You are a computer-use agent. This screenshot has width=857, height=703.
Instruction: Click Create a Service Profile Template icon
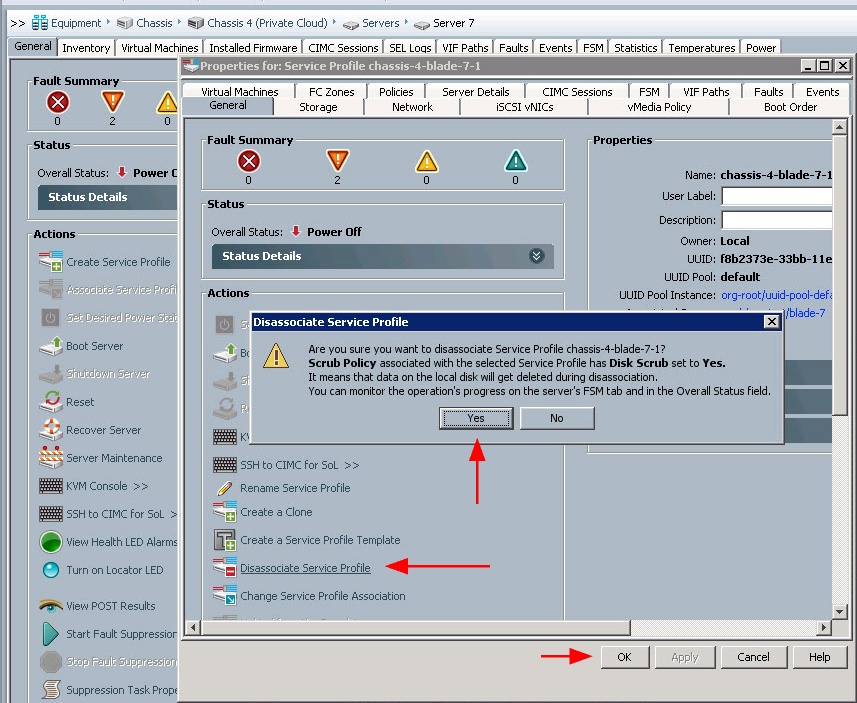(225, 540)
